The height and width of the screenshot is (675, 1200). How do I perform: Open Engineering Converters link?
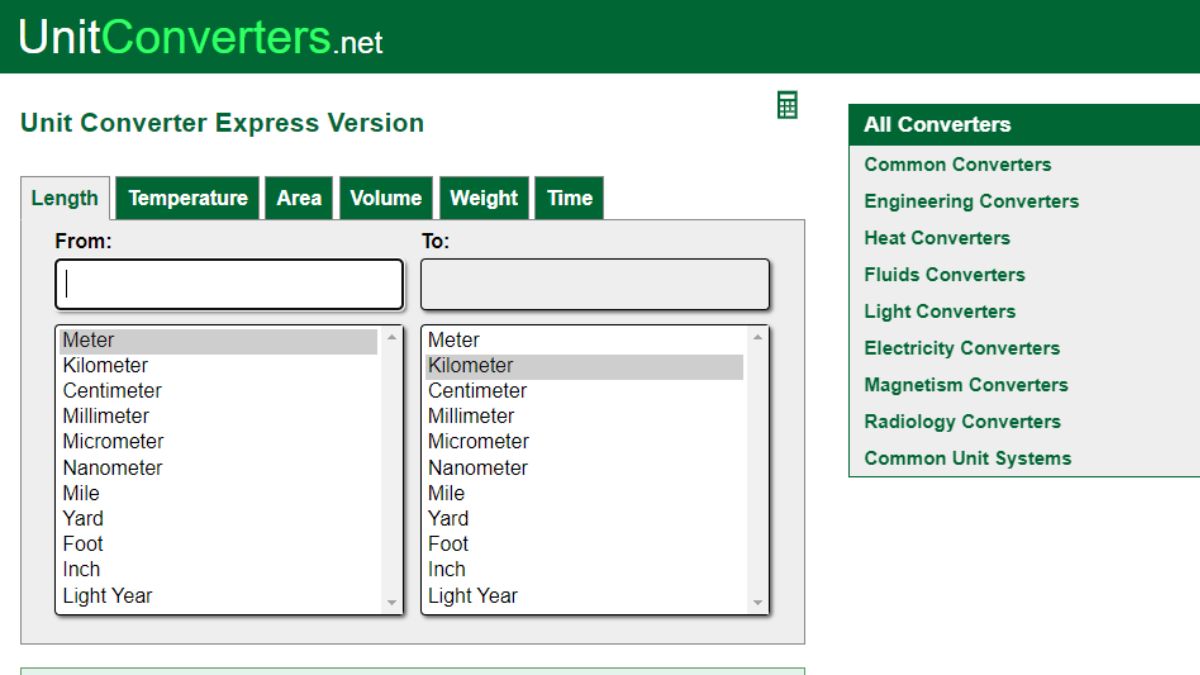(x=971, y=201)
